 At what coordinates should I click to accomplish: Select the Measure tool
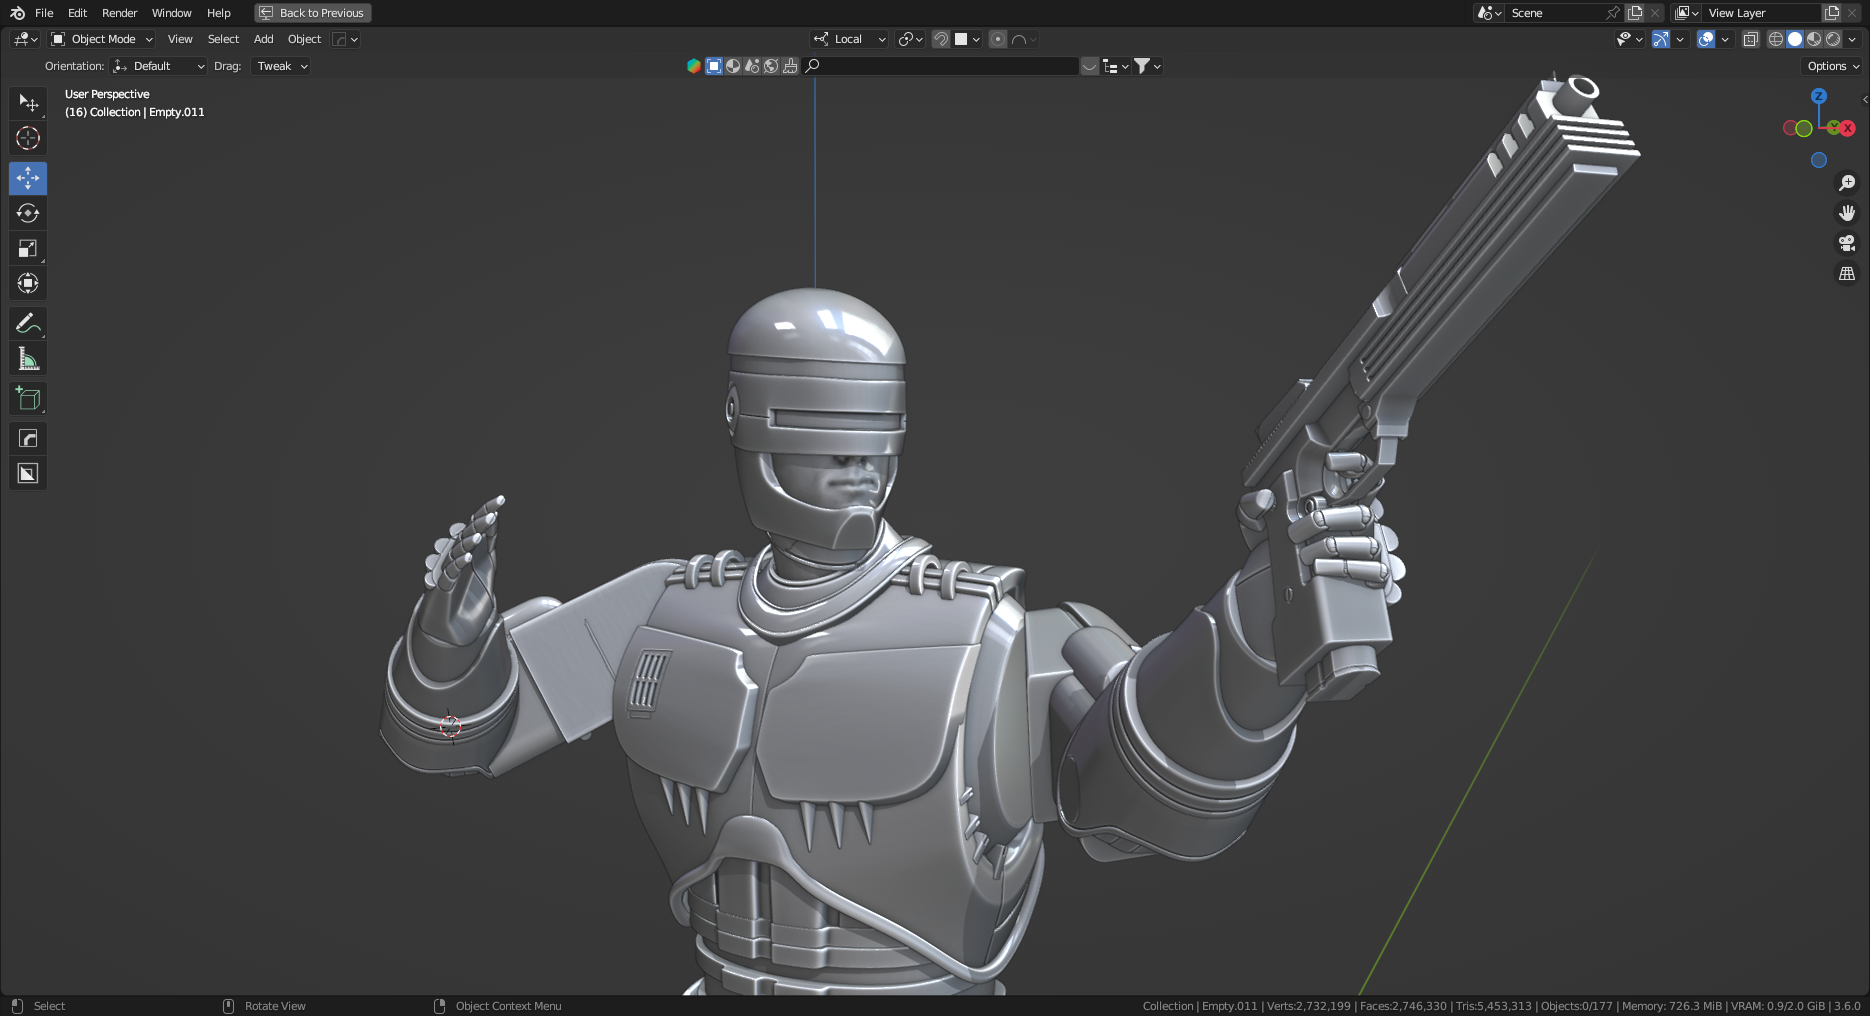pos(28,358)
